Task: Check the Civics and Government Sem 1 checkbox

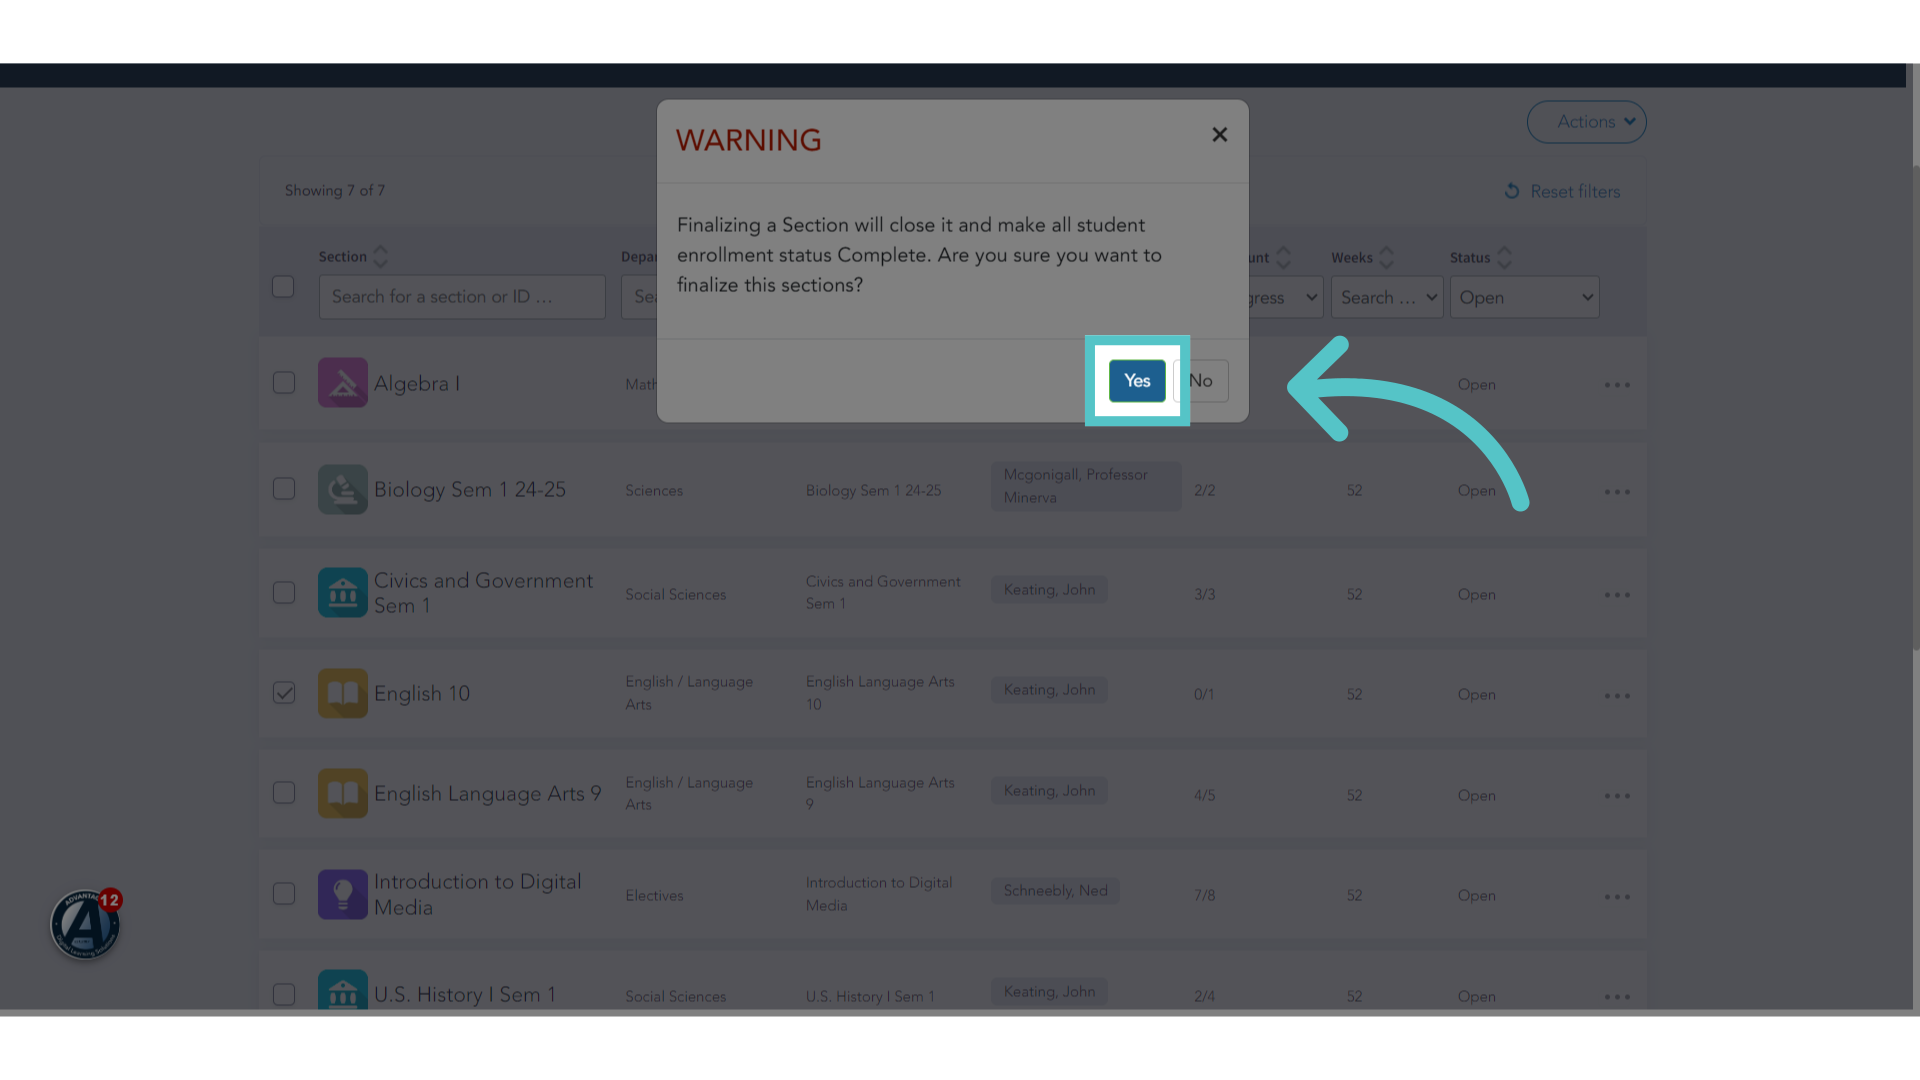Action: click(284, 593)
